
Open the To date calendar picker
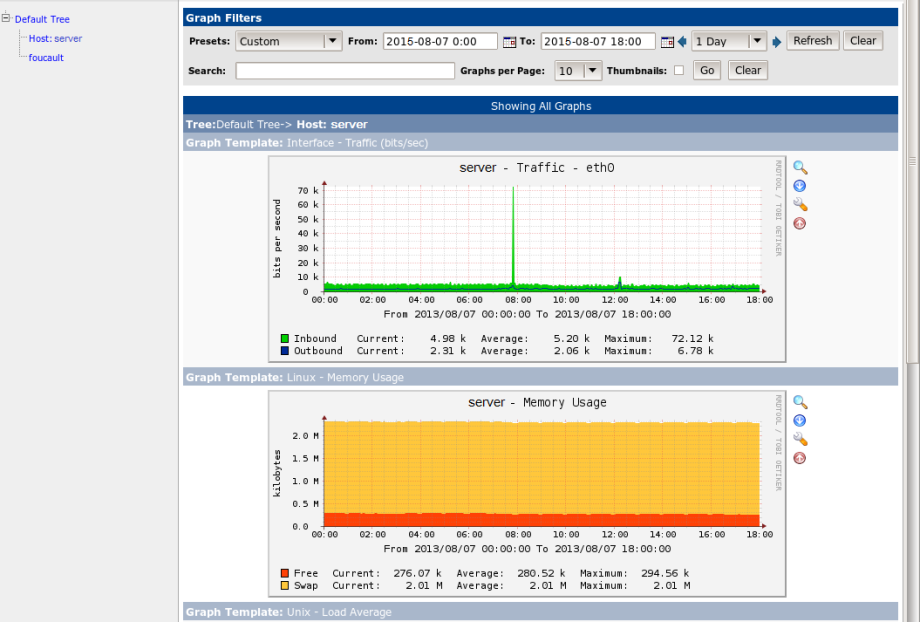(x=667, y=42)
